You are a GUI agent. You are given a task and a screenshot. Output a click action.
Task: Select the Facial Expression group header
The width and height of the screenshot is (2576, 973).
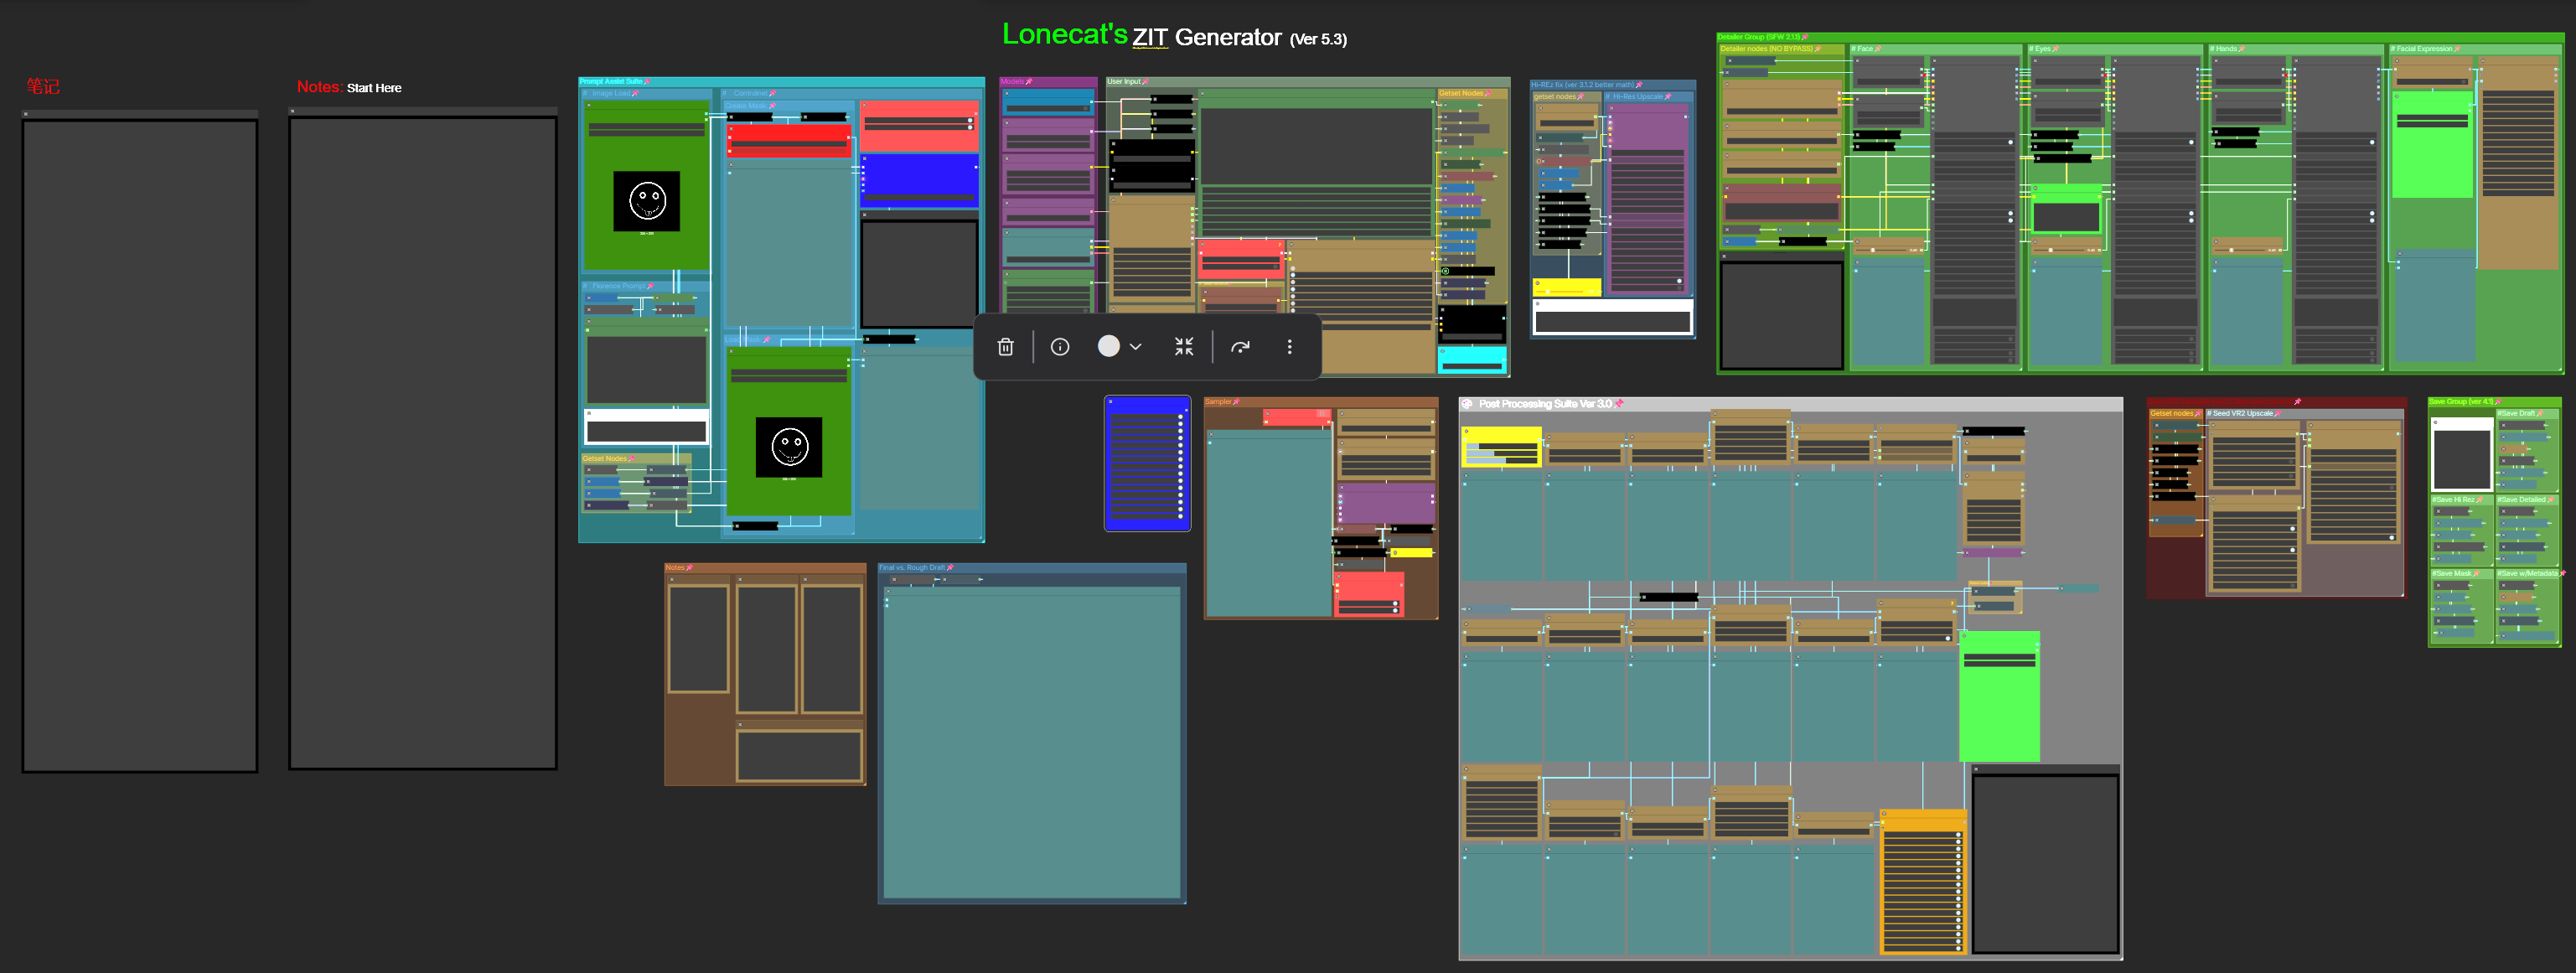(x=2423, y=49)
